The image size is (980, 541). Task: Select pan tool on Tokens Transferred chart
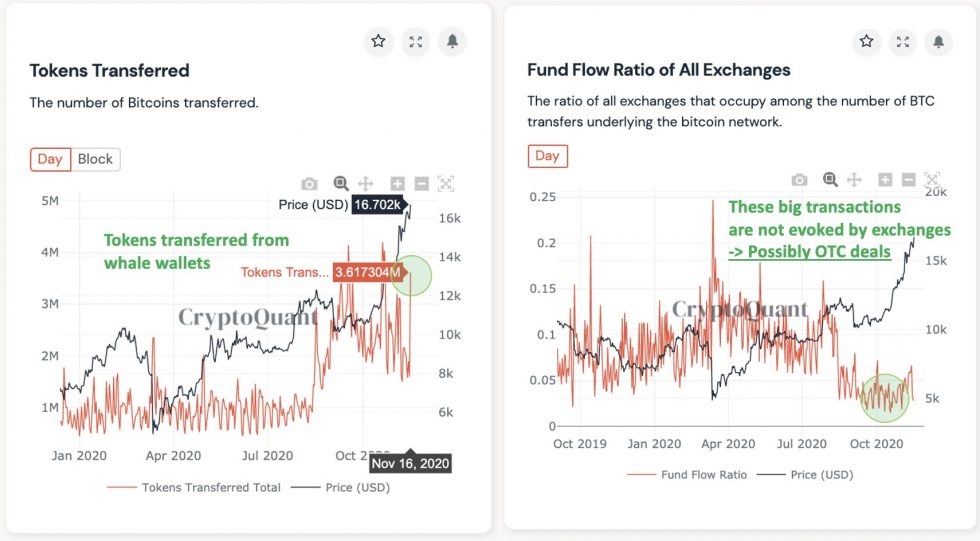(366, 184)
